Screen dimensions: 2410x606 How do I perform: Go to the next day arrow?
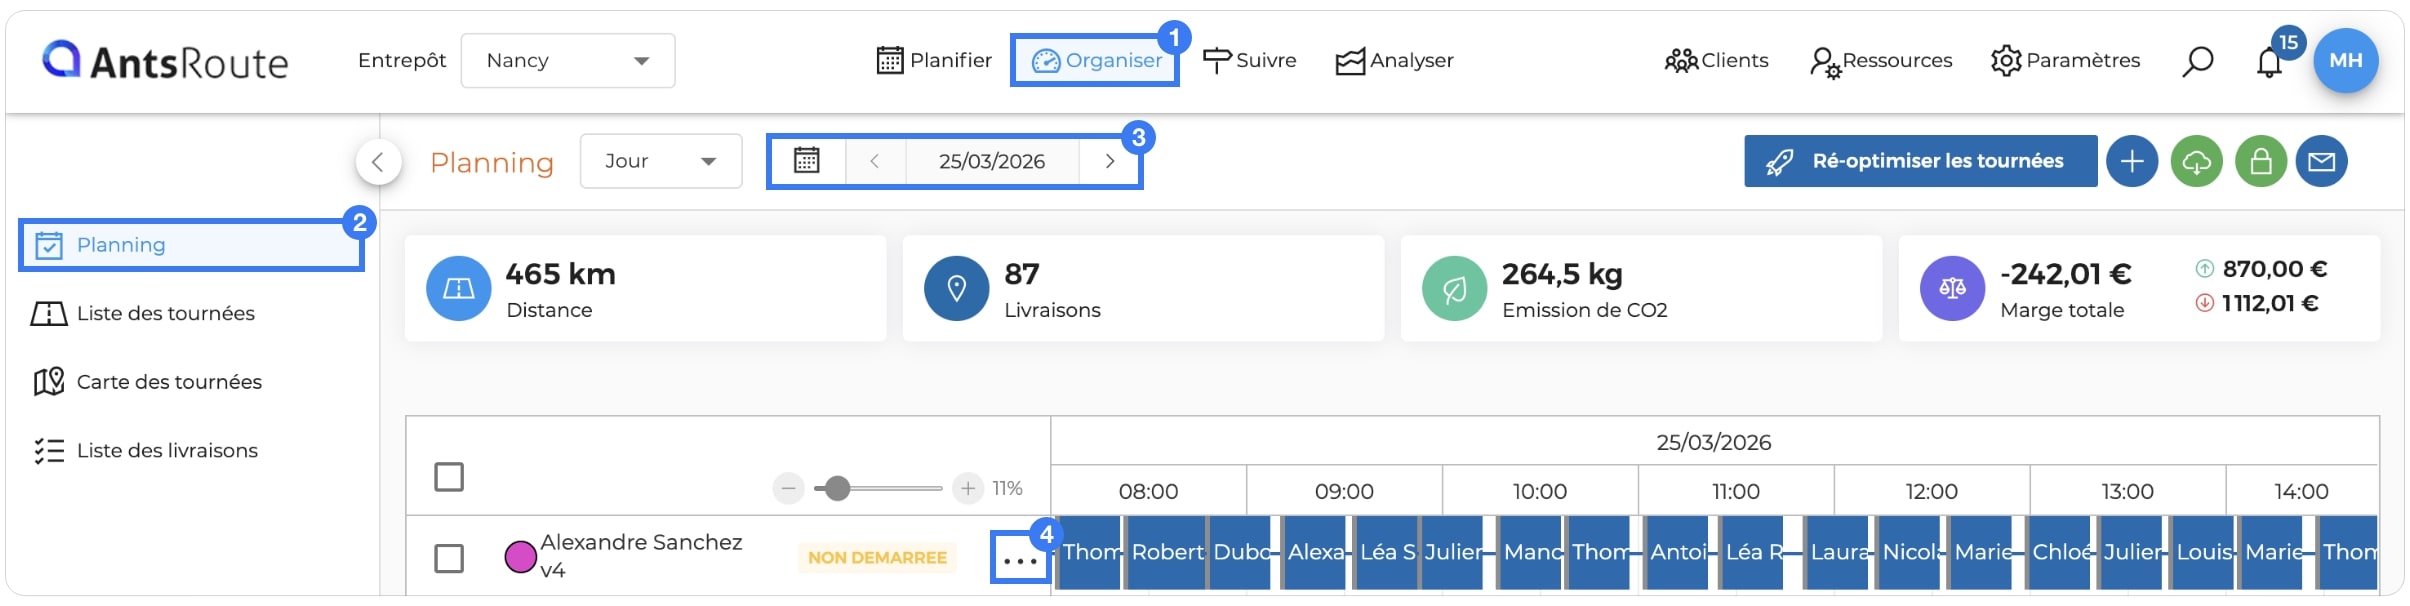point(1109,161)
